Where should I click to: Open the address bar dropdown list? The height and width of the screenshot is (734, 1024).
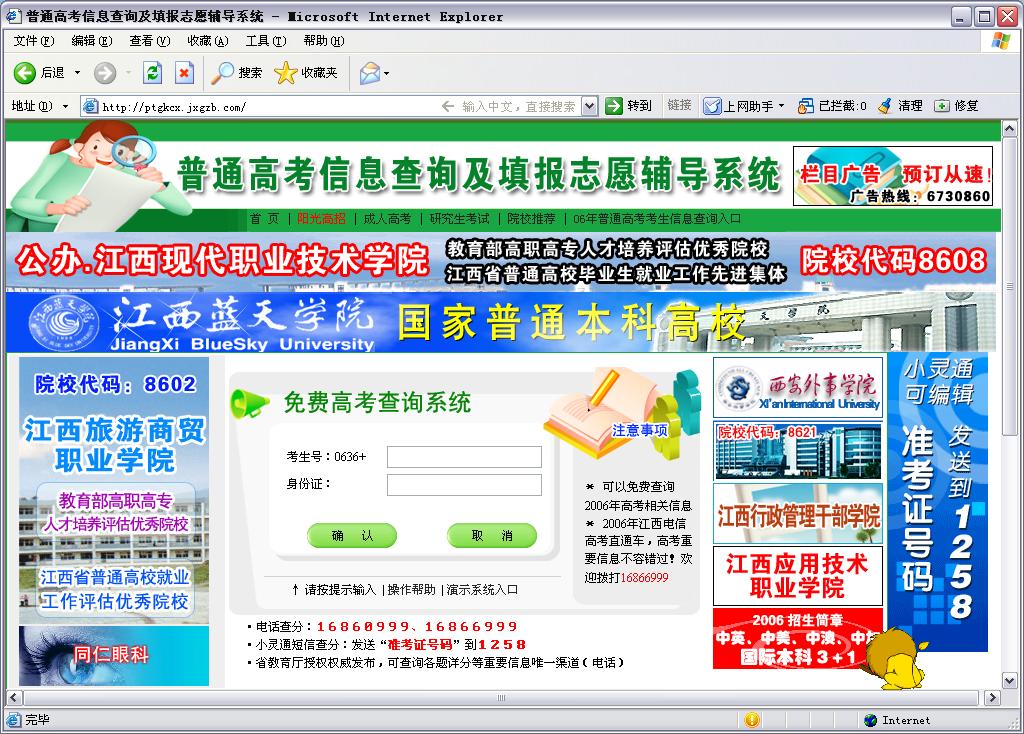tap(589, 106)
